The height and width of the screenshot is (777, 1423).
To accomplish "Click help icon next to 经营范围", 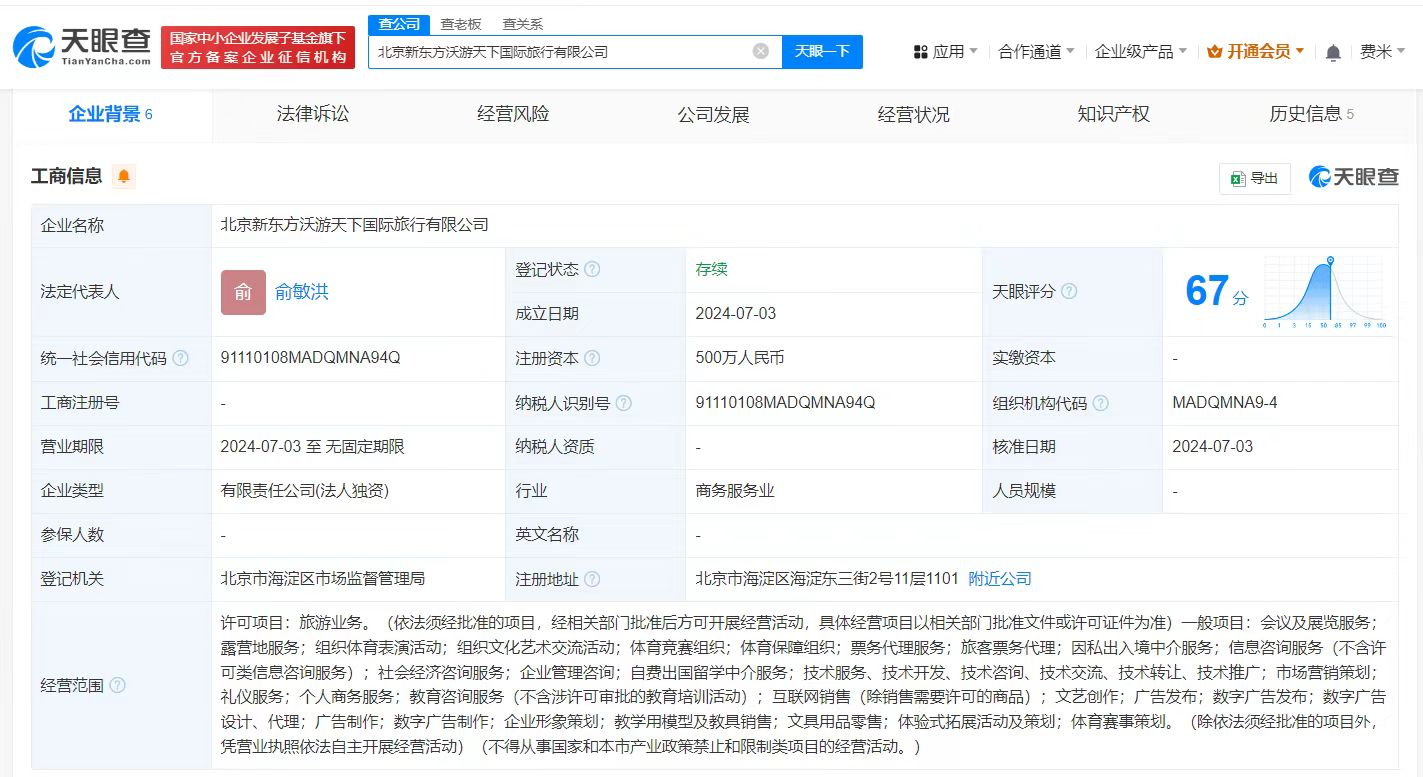I will point(117,685).
